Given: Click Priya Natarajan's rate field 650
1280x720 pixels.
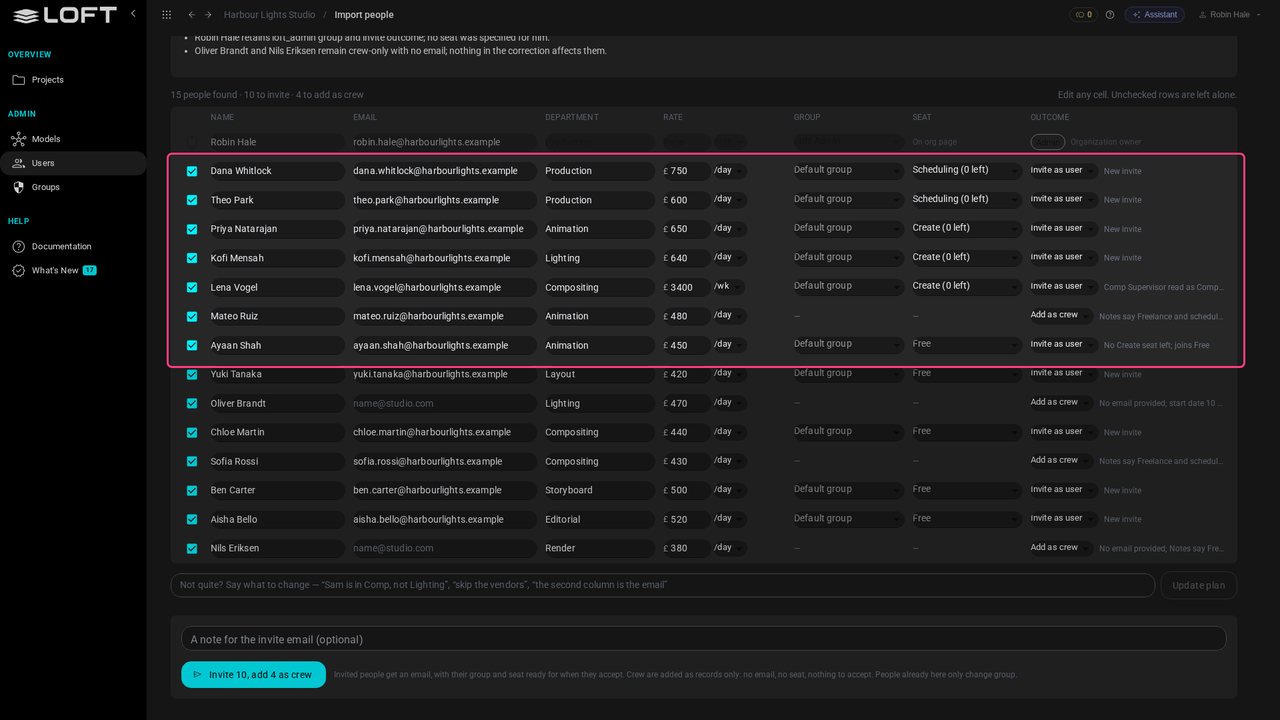Looking at the screenshot, I should click(x=688, y=229).
